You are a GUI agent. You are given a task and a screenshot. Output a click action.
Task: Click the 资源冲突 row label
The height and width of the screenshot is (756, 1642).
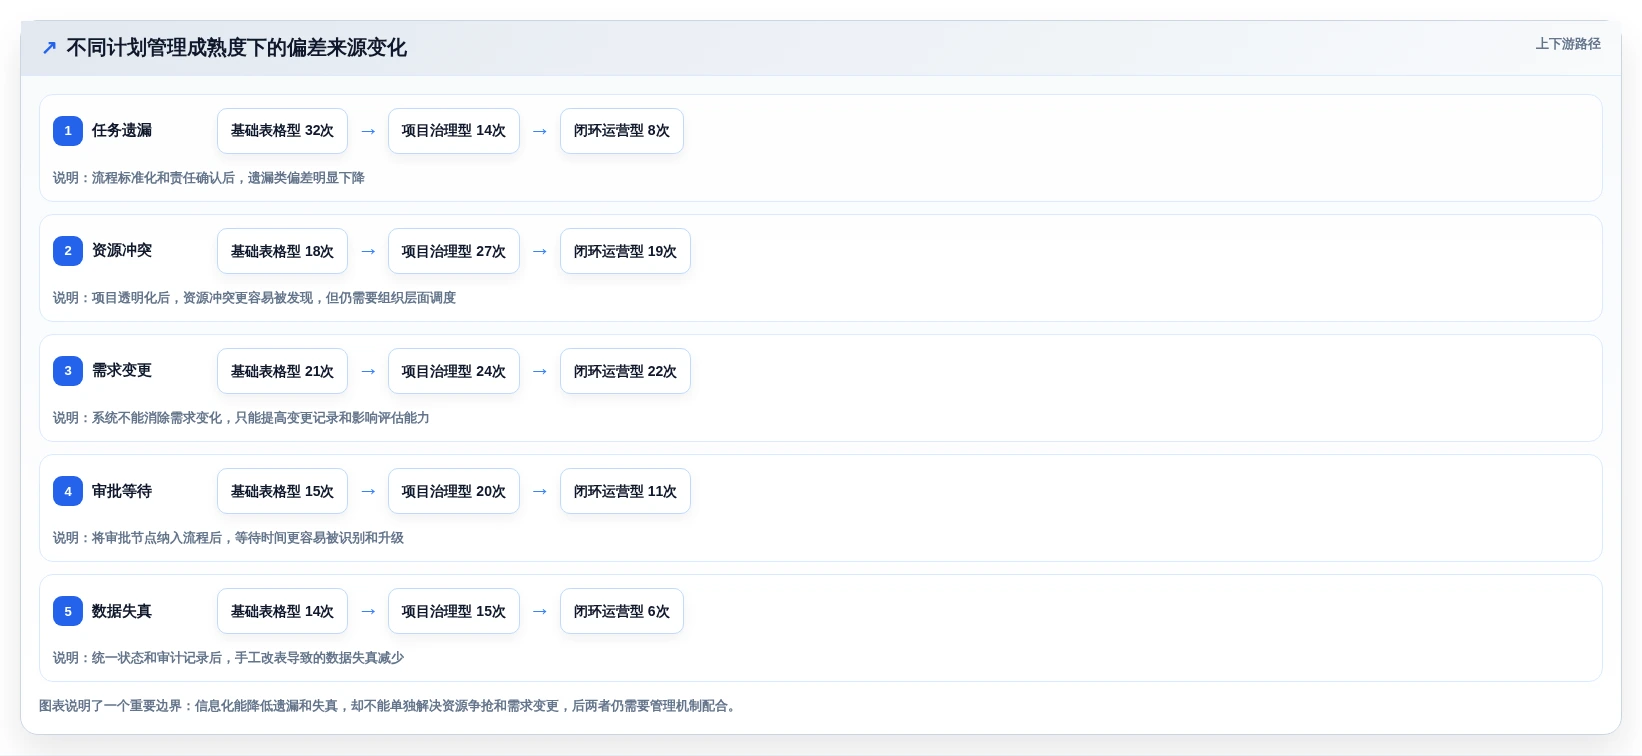click(122, 251)
